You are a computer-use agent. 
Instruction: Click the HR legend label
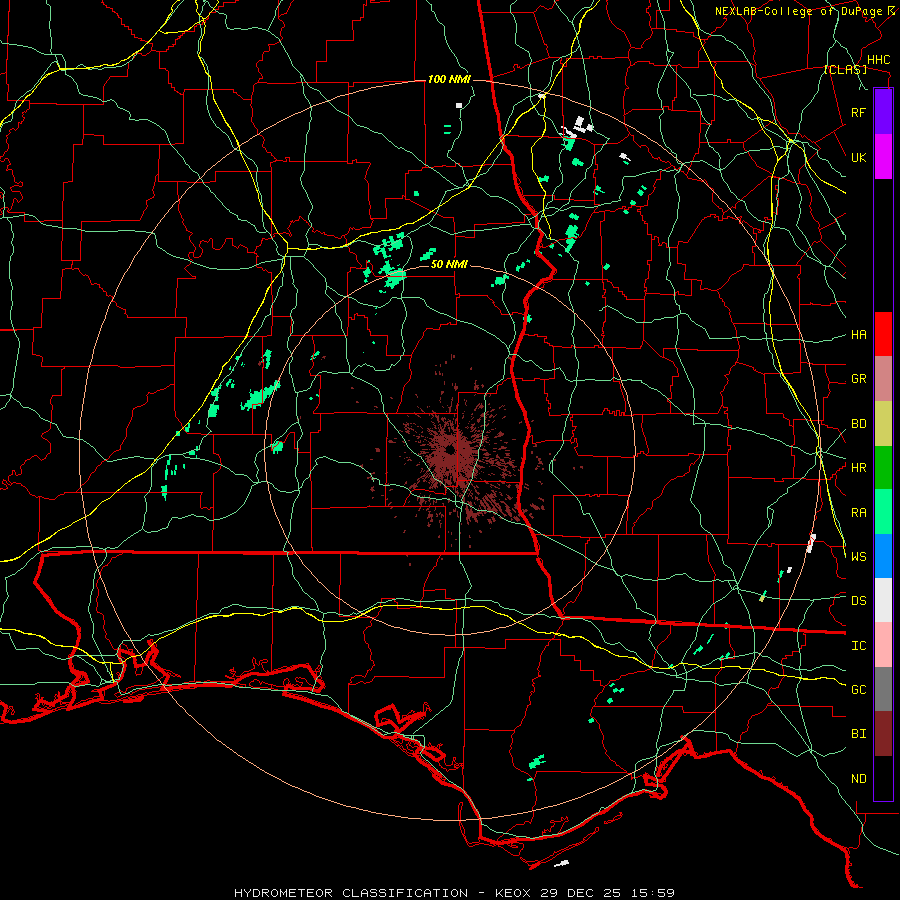pos(858,468)
